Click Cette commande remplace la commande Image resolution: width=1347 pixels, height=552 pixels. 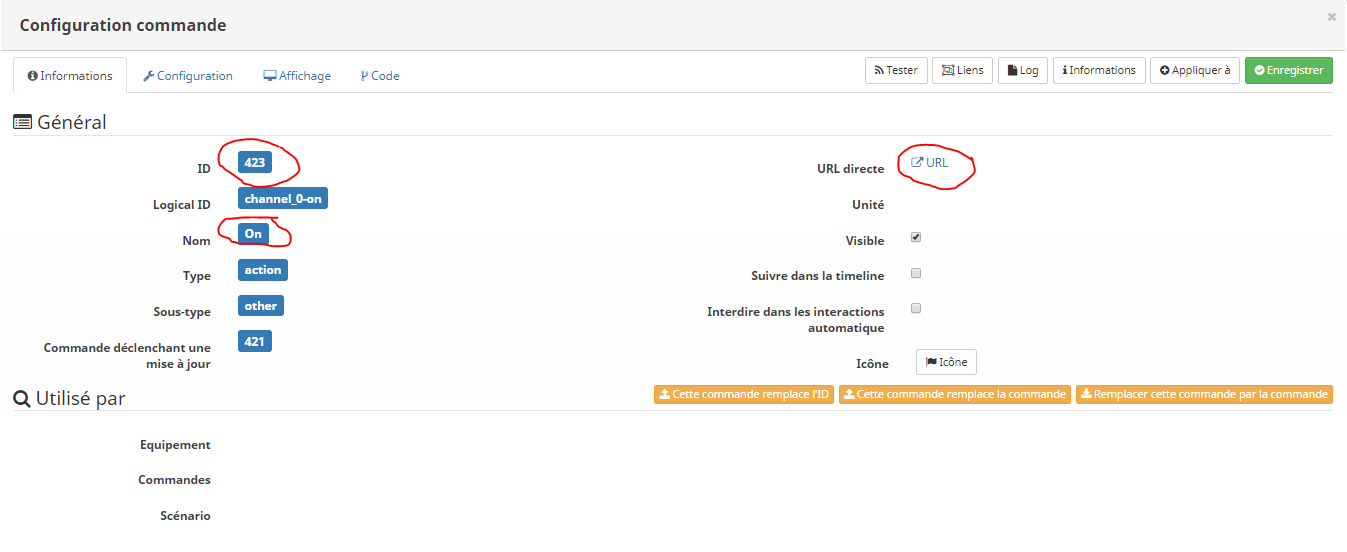pyautogui.click(x=955, y=394)
